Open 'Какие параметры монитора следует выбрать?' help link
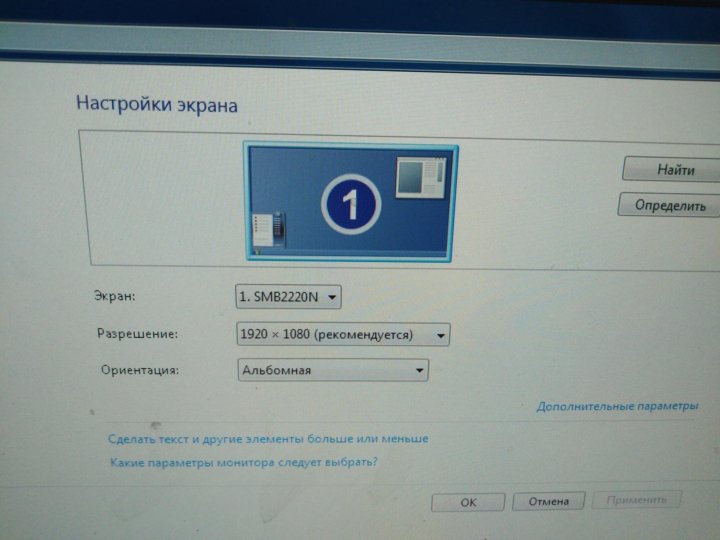The image size is (720, 540). (x=242, y=463)
